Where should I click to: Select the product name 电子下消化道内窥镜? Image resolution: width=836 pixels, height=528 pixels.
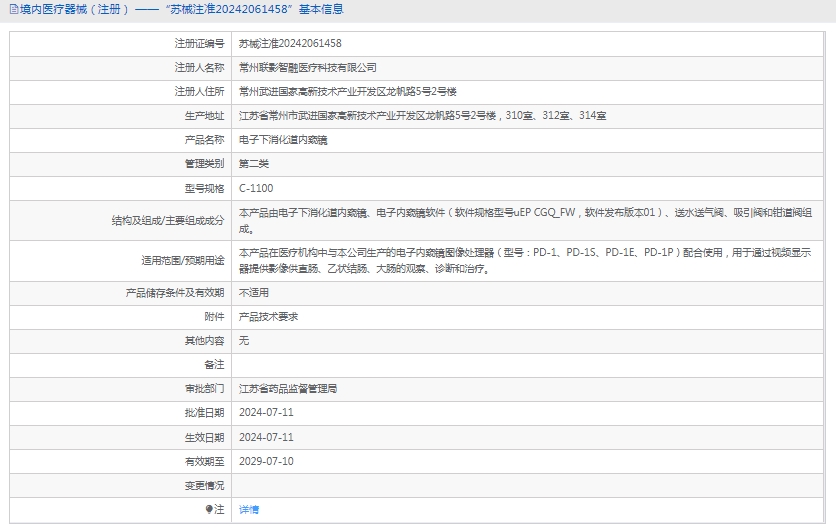(x=283, y=140)
